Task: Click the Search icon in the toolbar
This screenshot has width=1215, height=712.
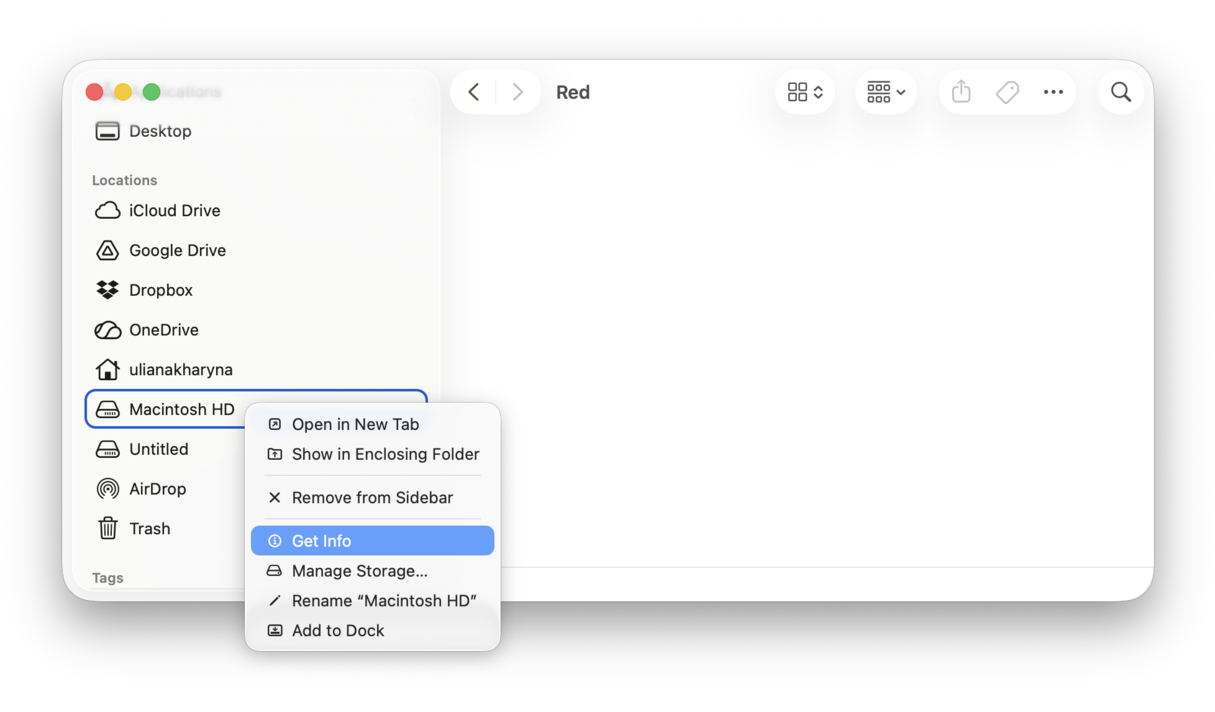Action: 1120,91
